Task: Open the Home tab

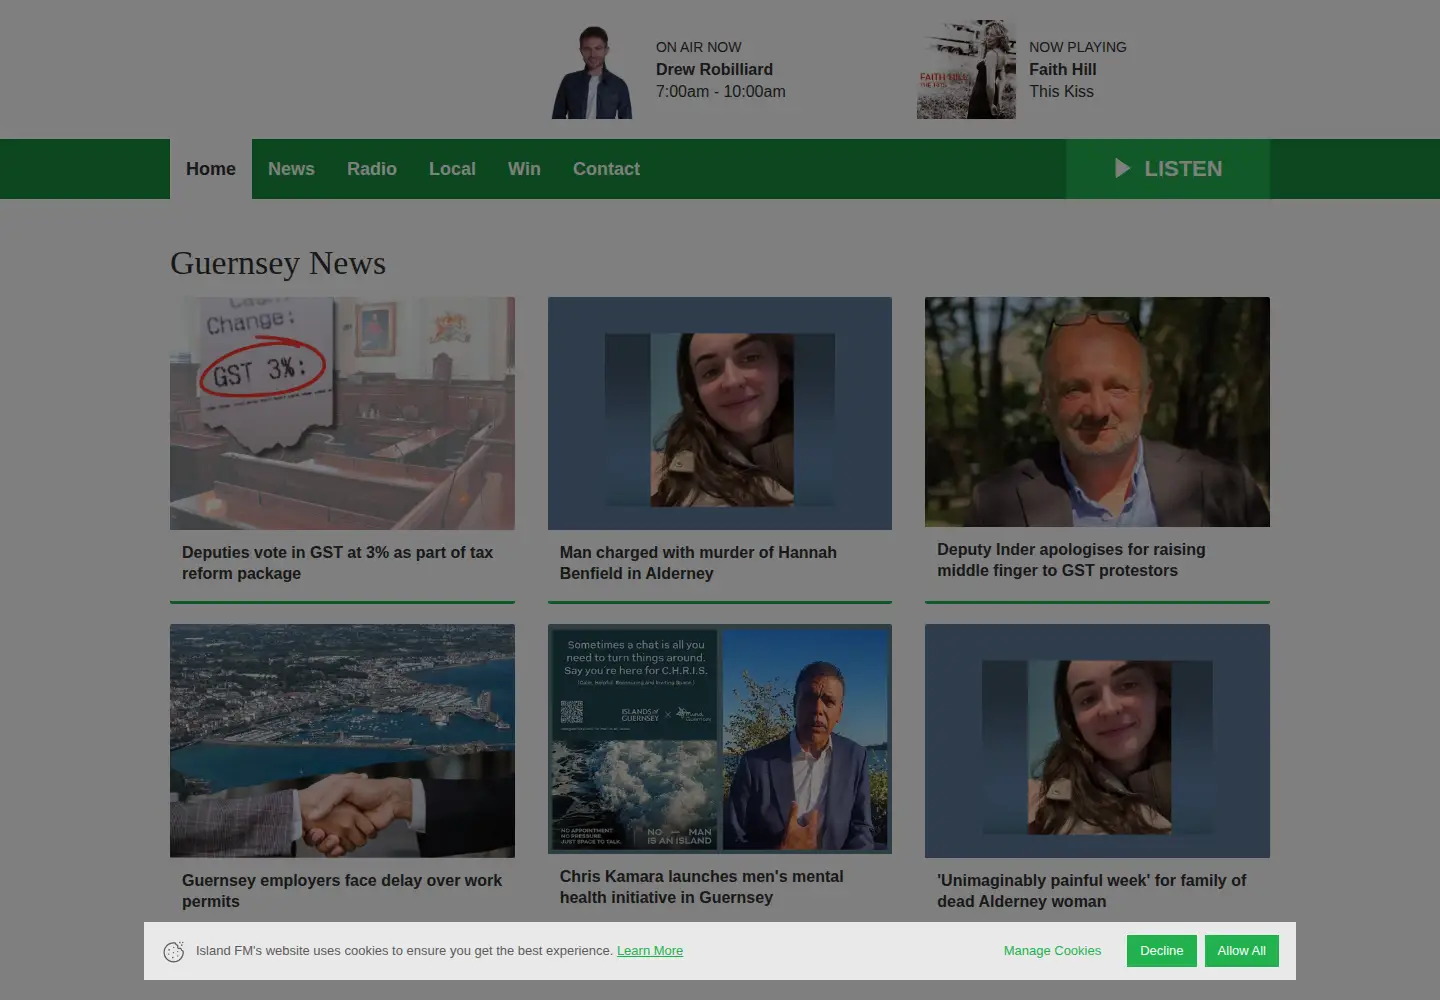Action: pos(211,169)
